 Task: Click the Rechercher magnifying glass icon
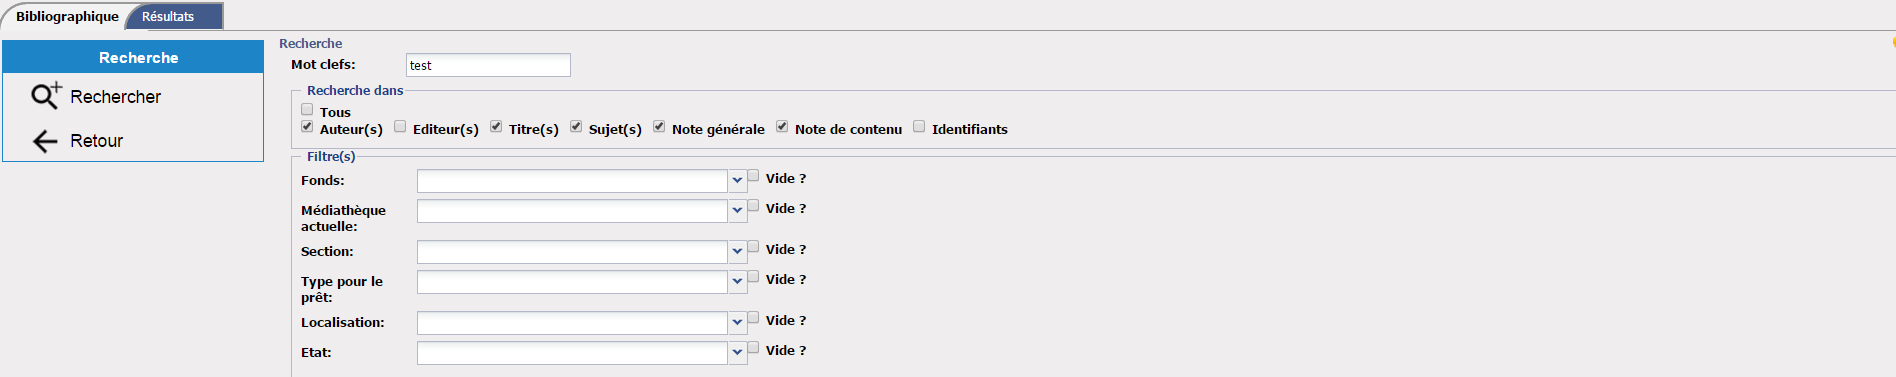click(x=46, y=95)
